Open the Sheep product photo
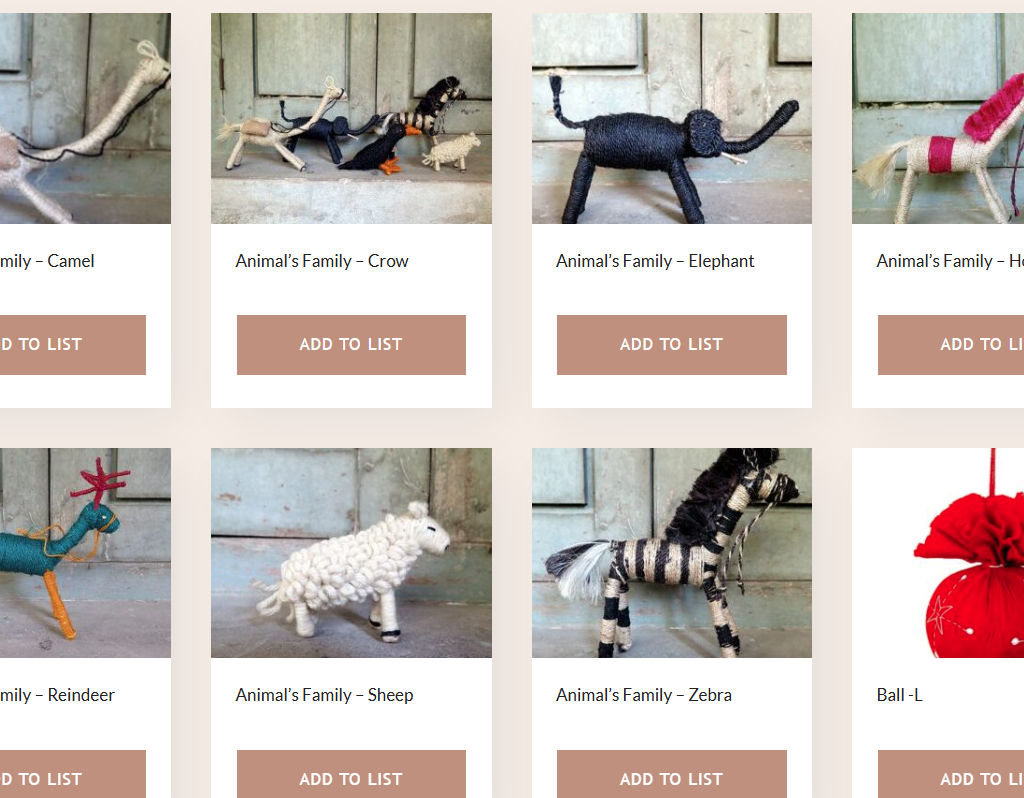1024x798 pixels. 351,552
